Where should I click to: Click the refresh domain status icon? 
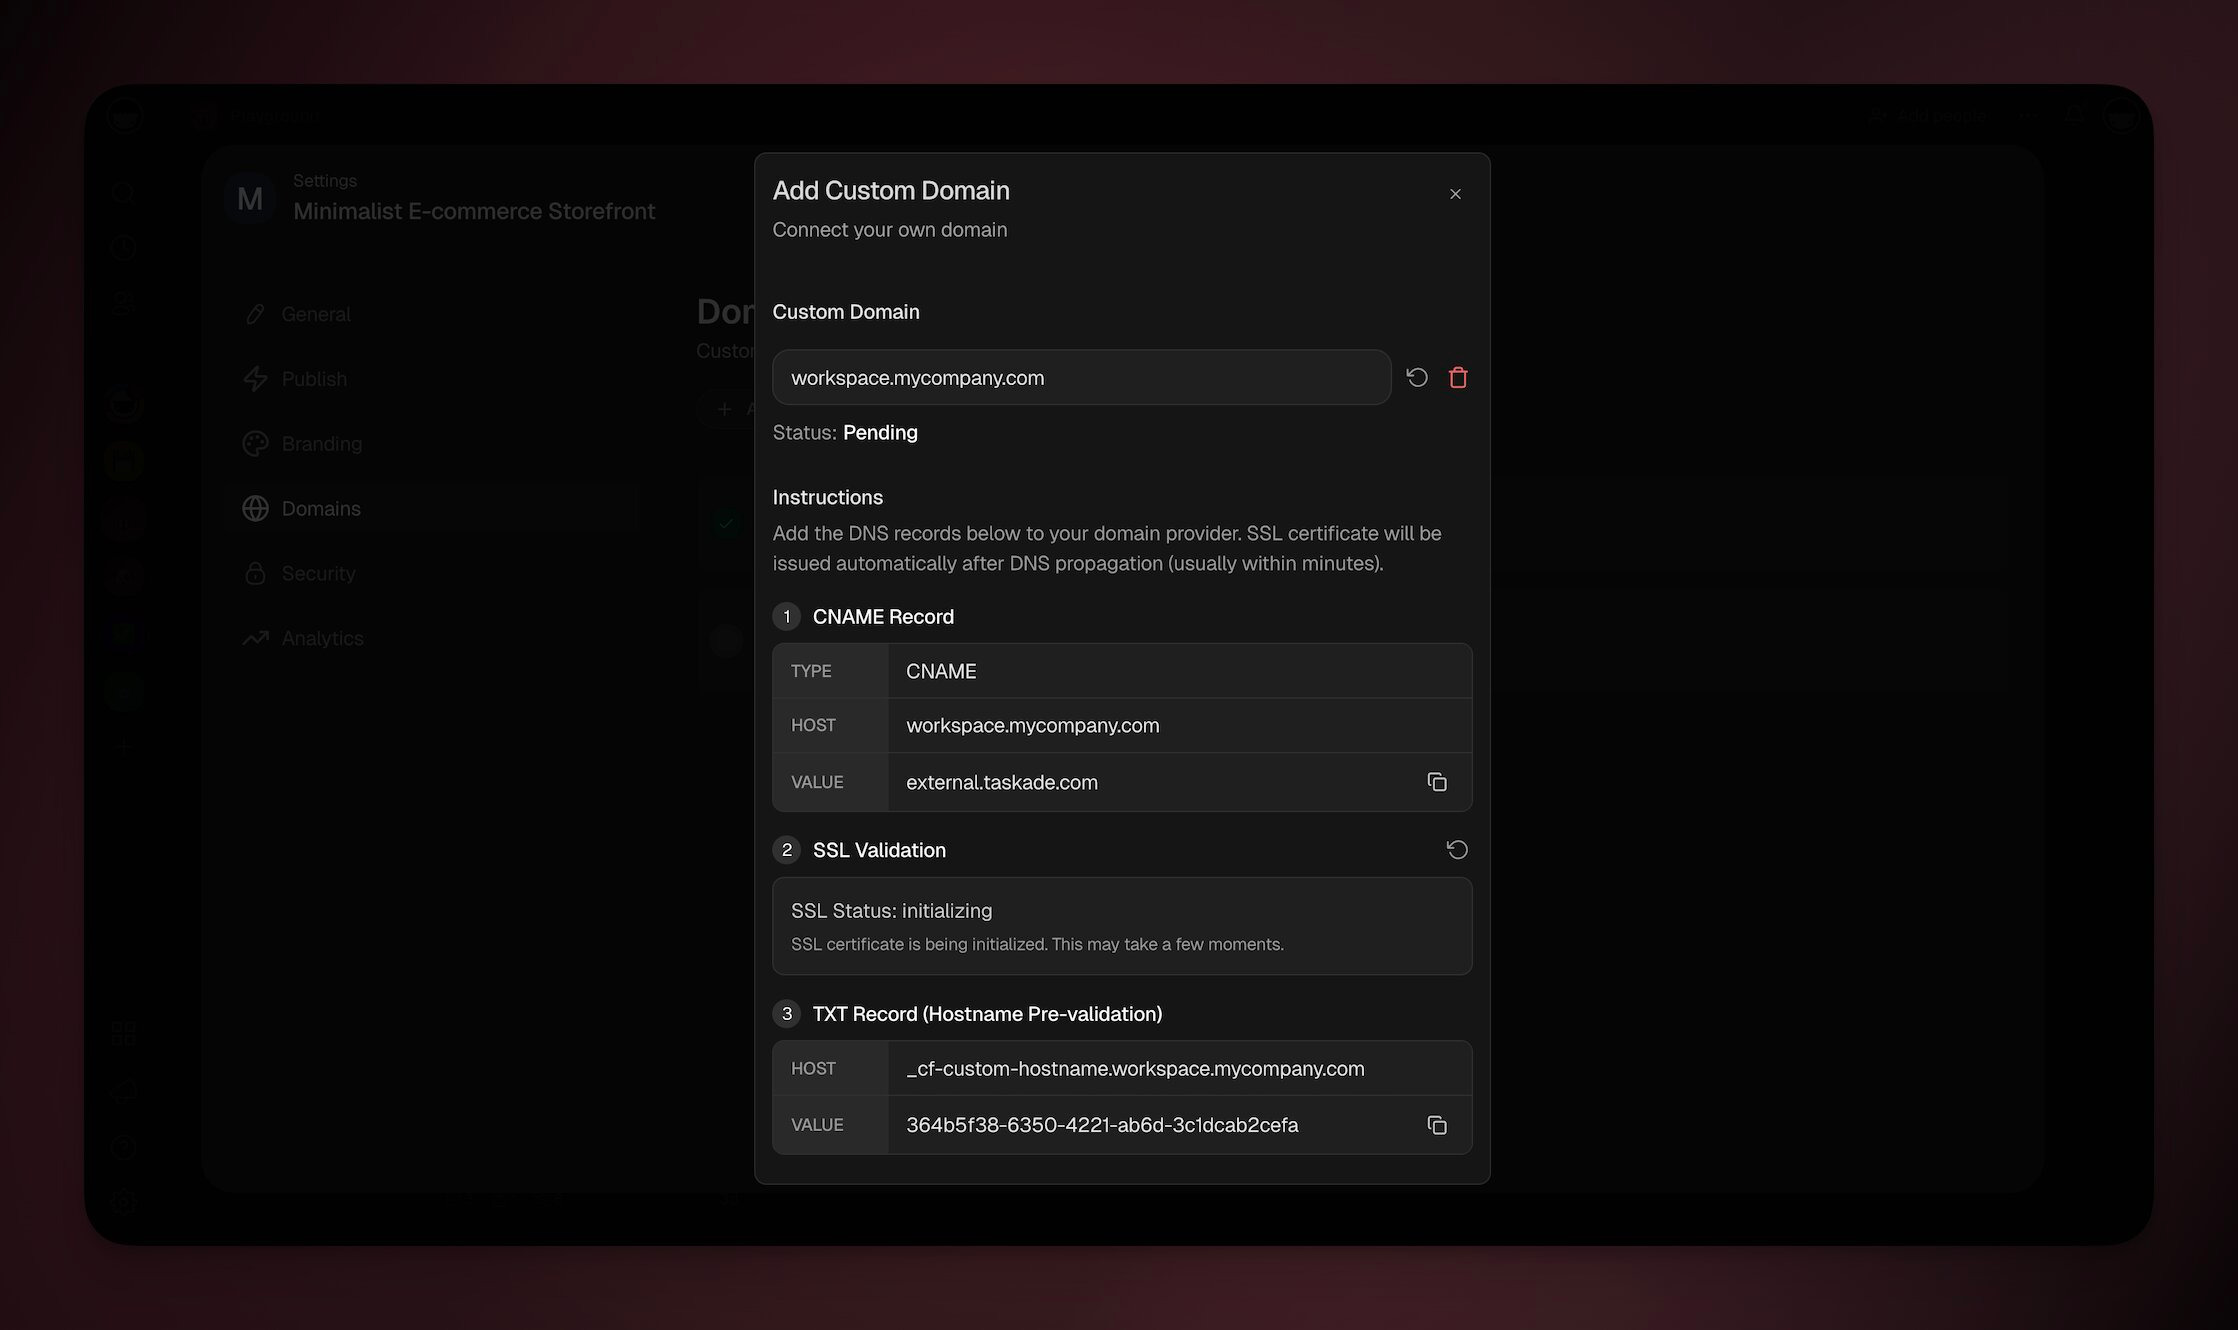point(1416,377)
